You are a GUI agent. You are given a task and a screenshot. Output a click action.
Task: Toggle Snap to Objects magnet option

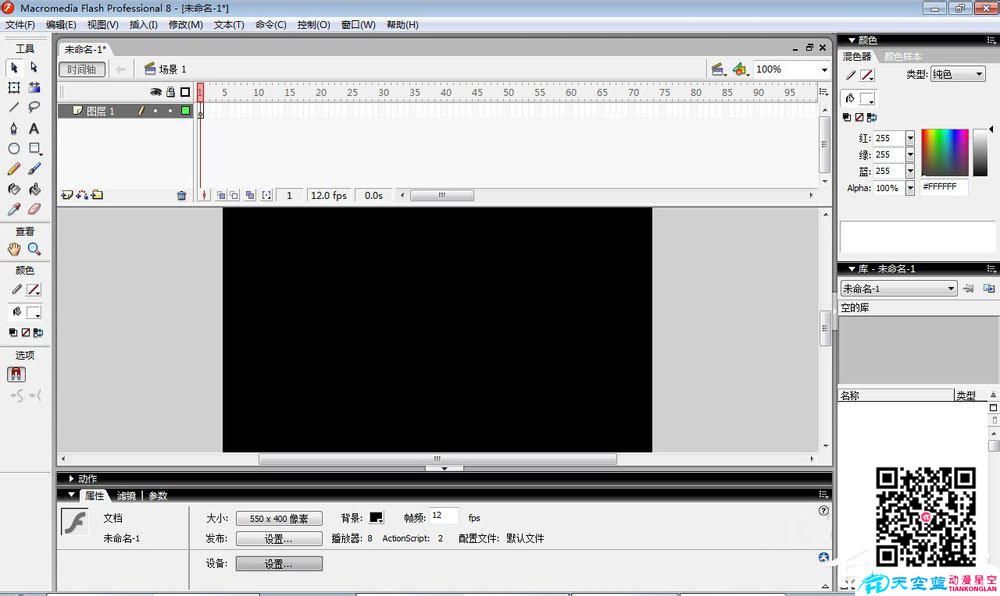pos(17,374)
